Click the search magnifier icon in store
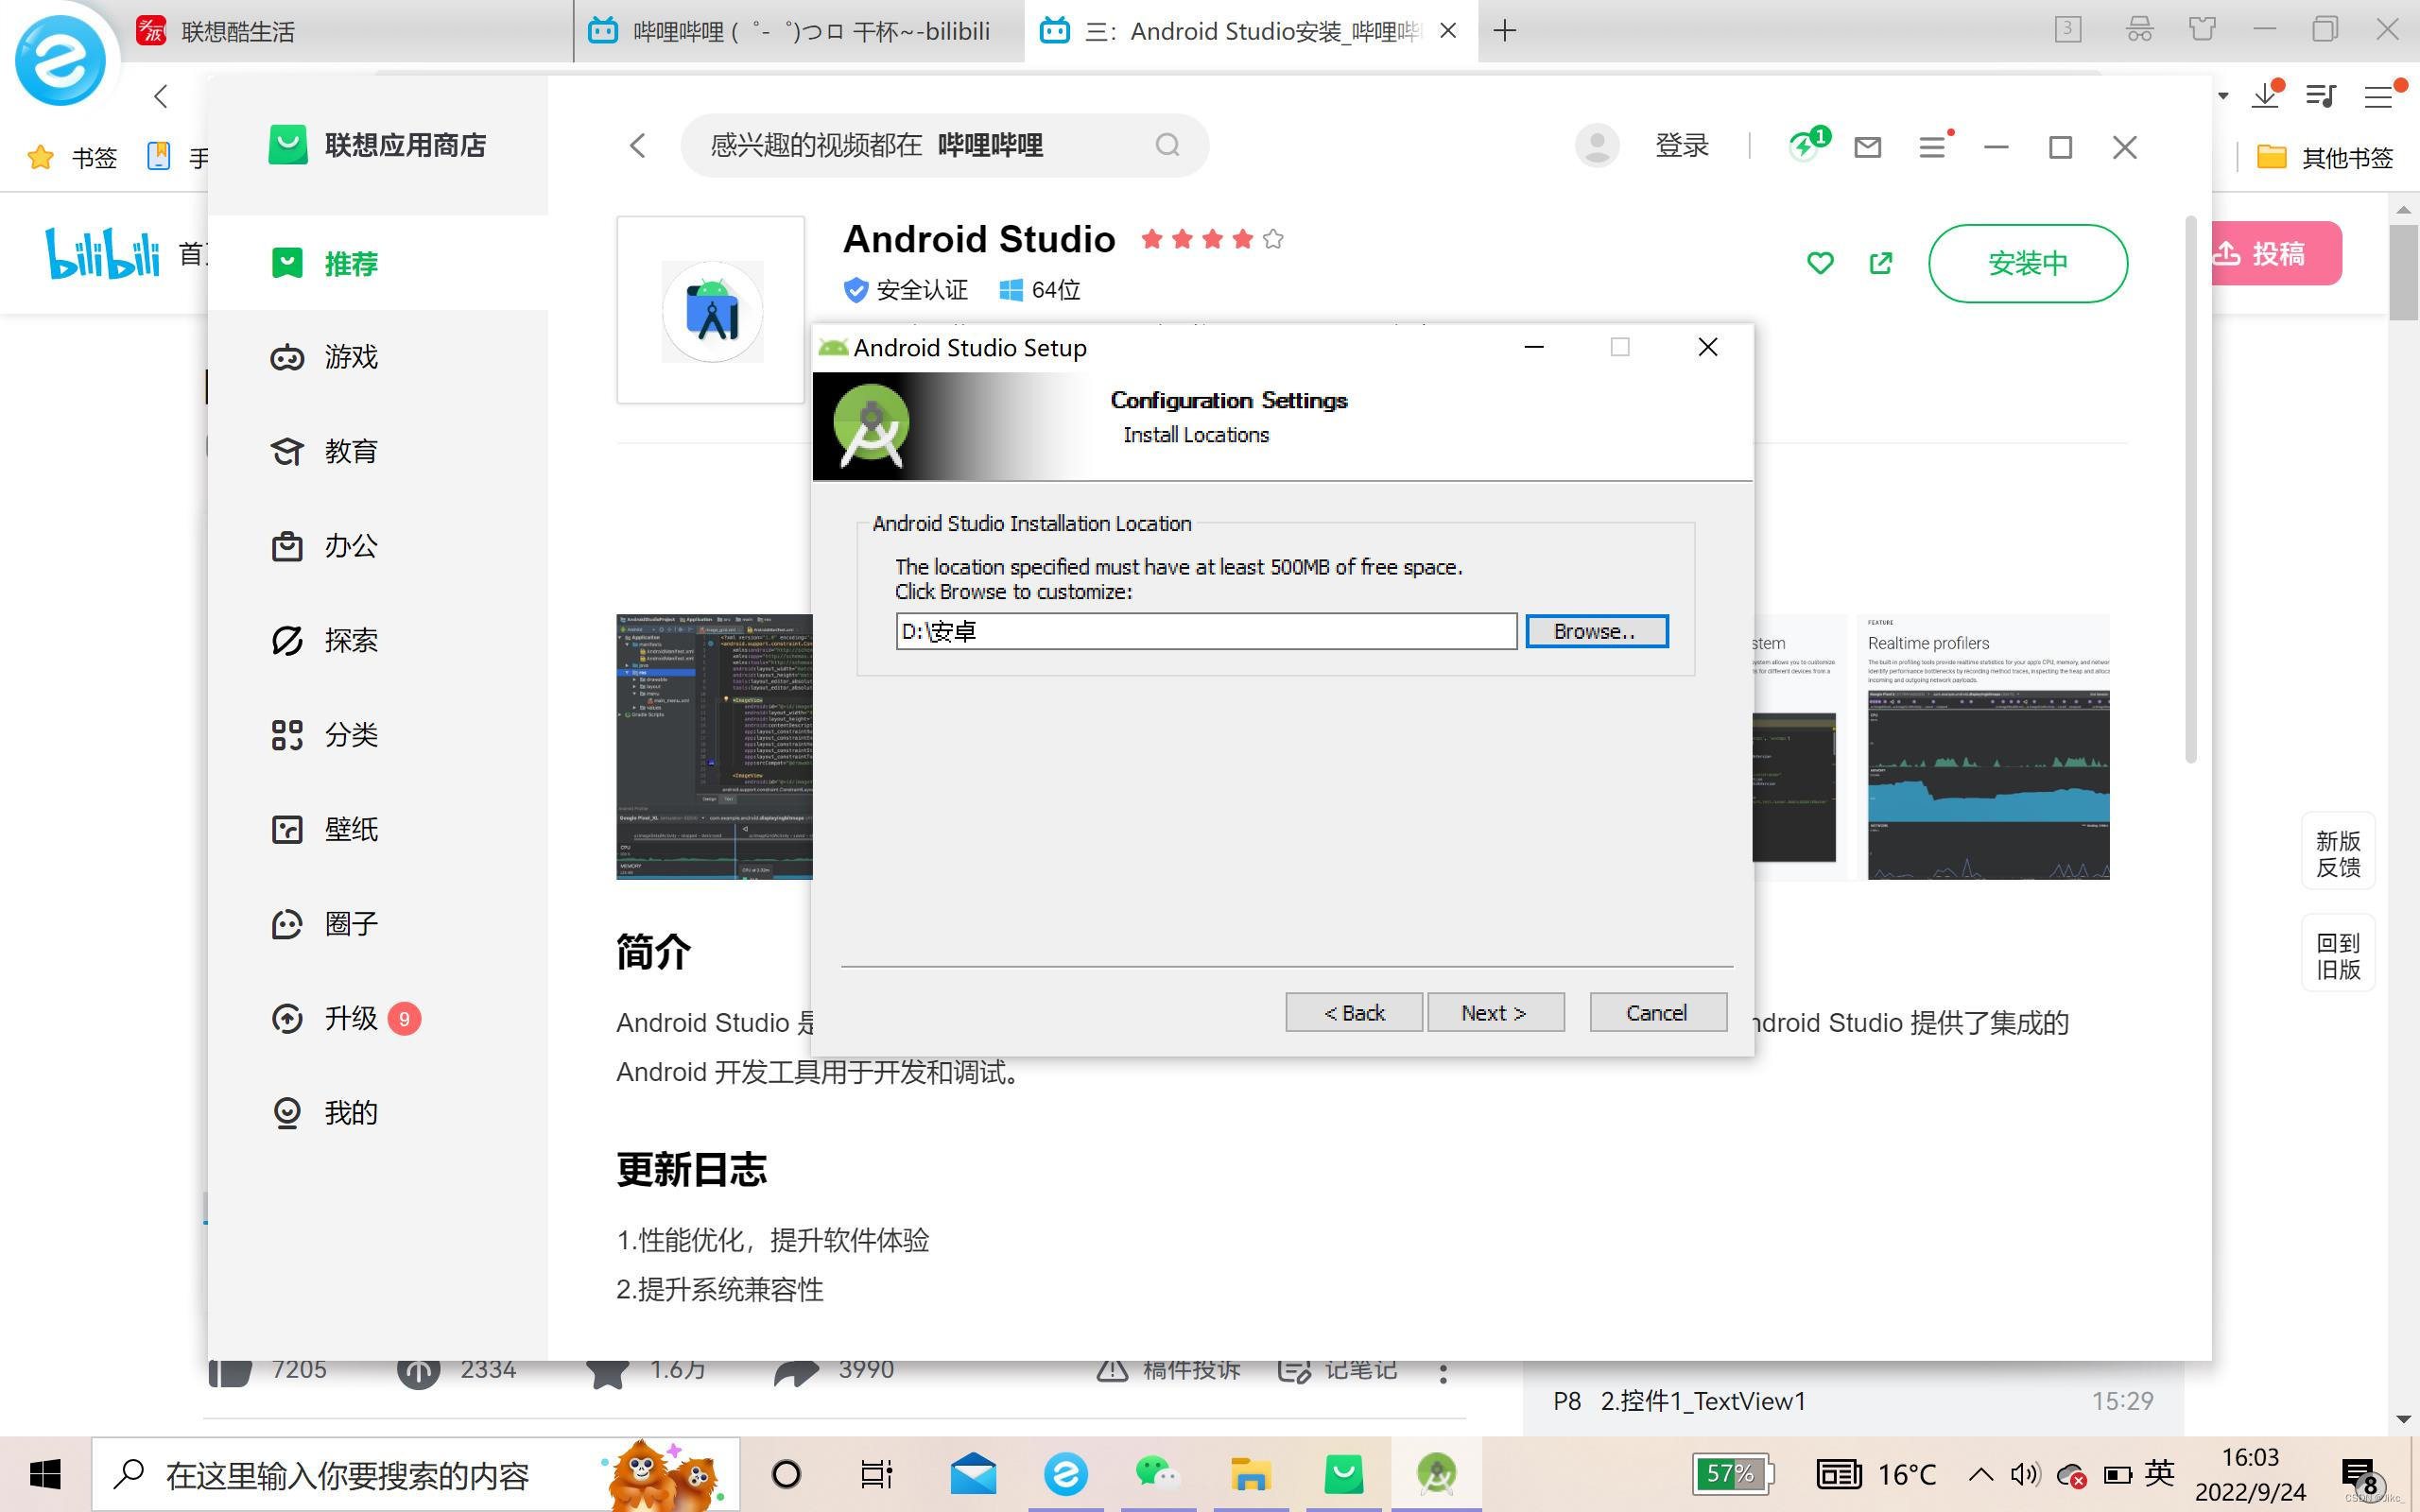This screenshot has width=2420, height=1512. coord(1167,146)
